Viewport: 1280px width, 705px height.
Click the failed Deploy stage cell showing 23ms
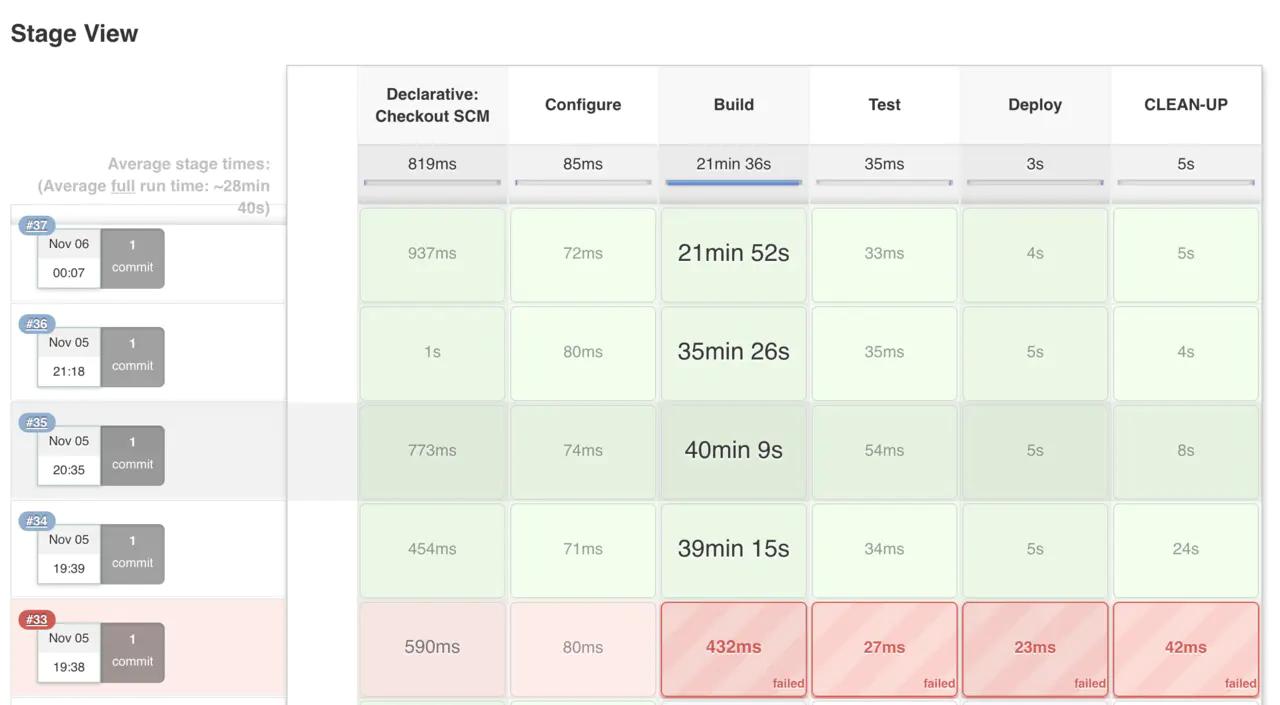[x=1034, y=648]
